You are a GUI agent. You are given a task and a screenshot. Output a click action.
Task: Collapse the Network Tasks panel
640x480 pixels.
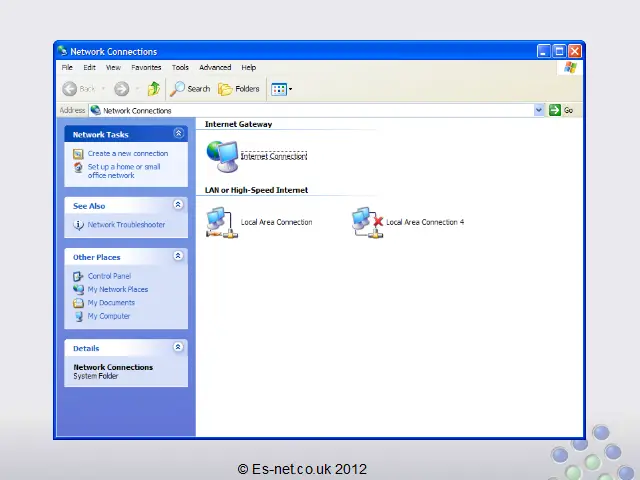[178, 133]
